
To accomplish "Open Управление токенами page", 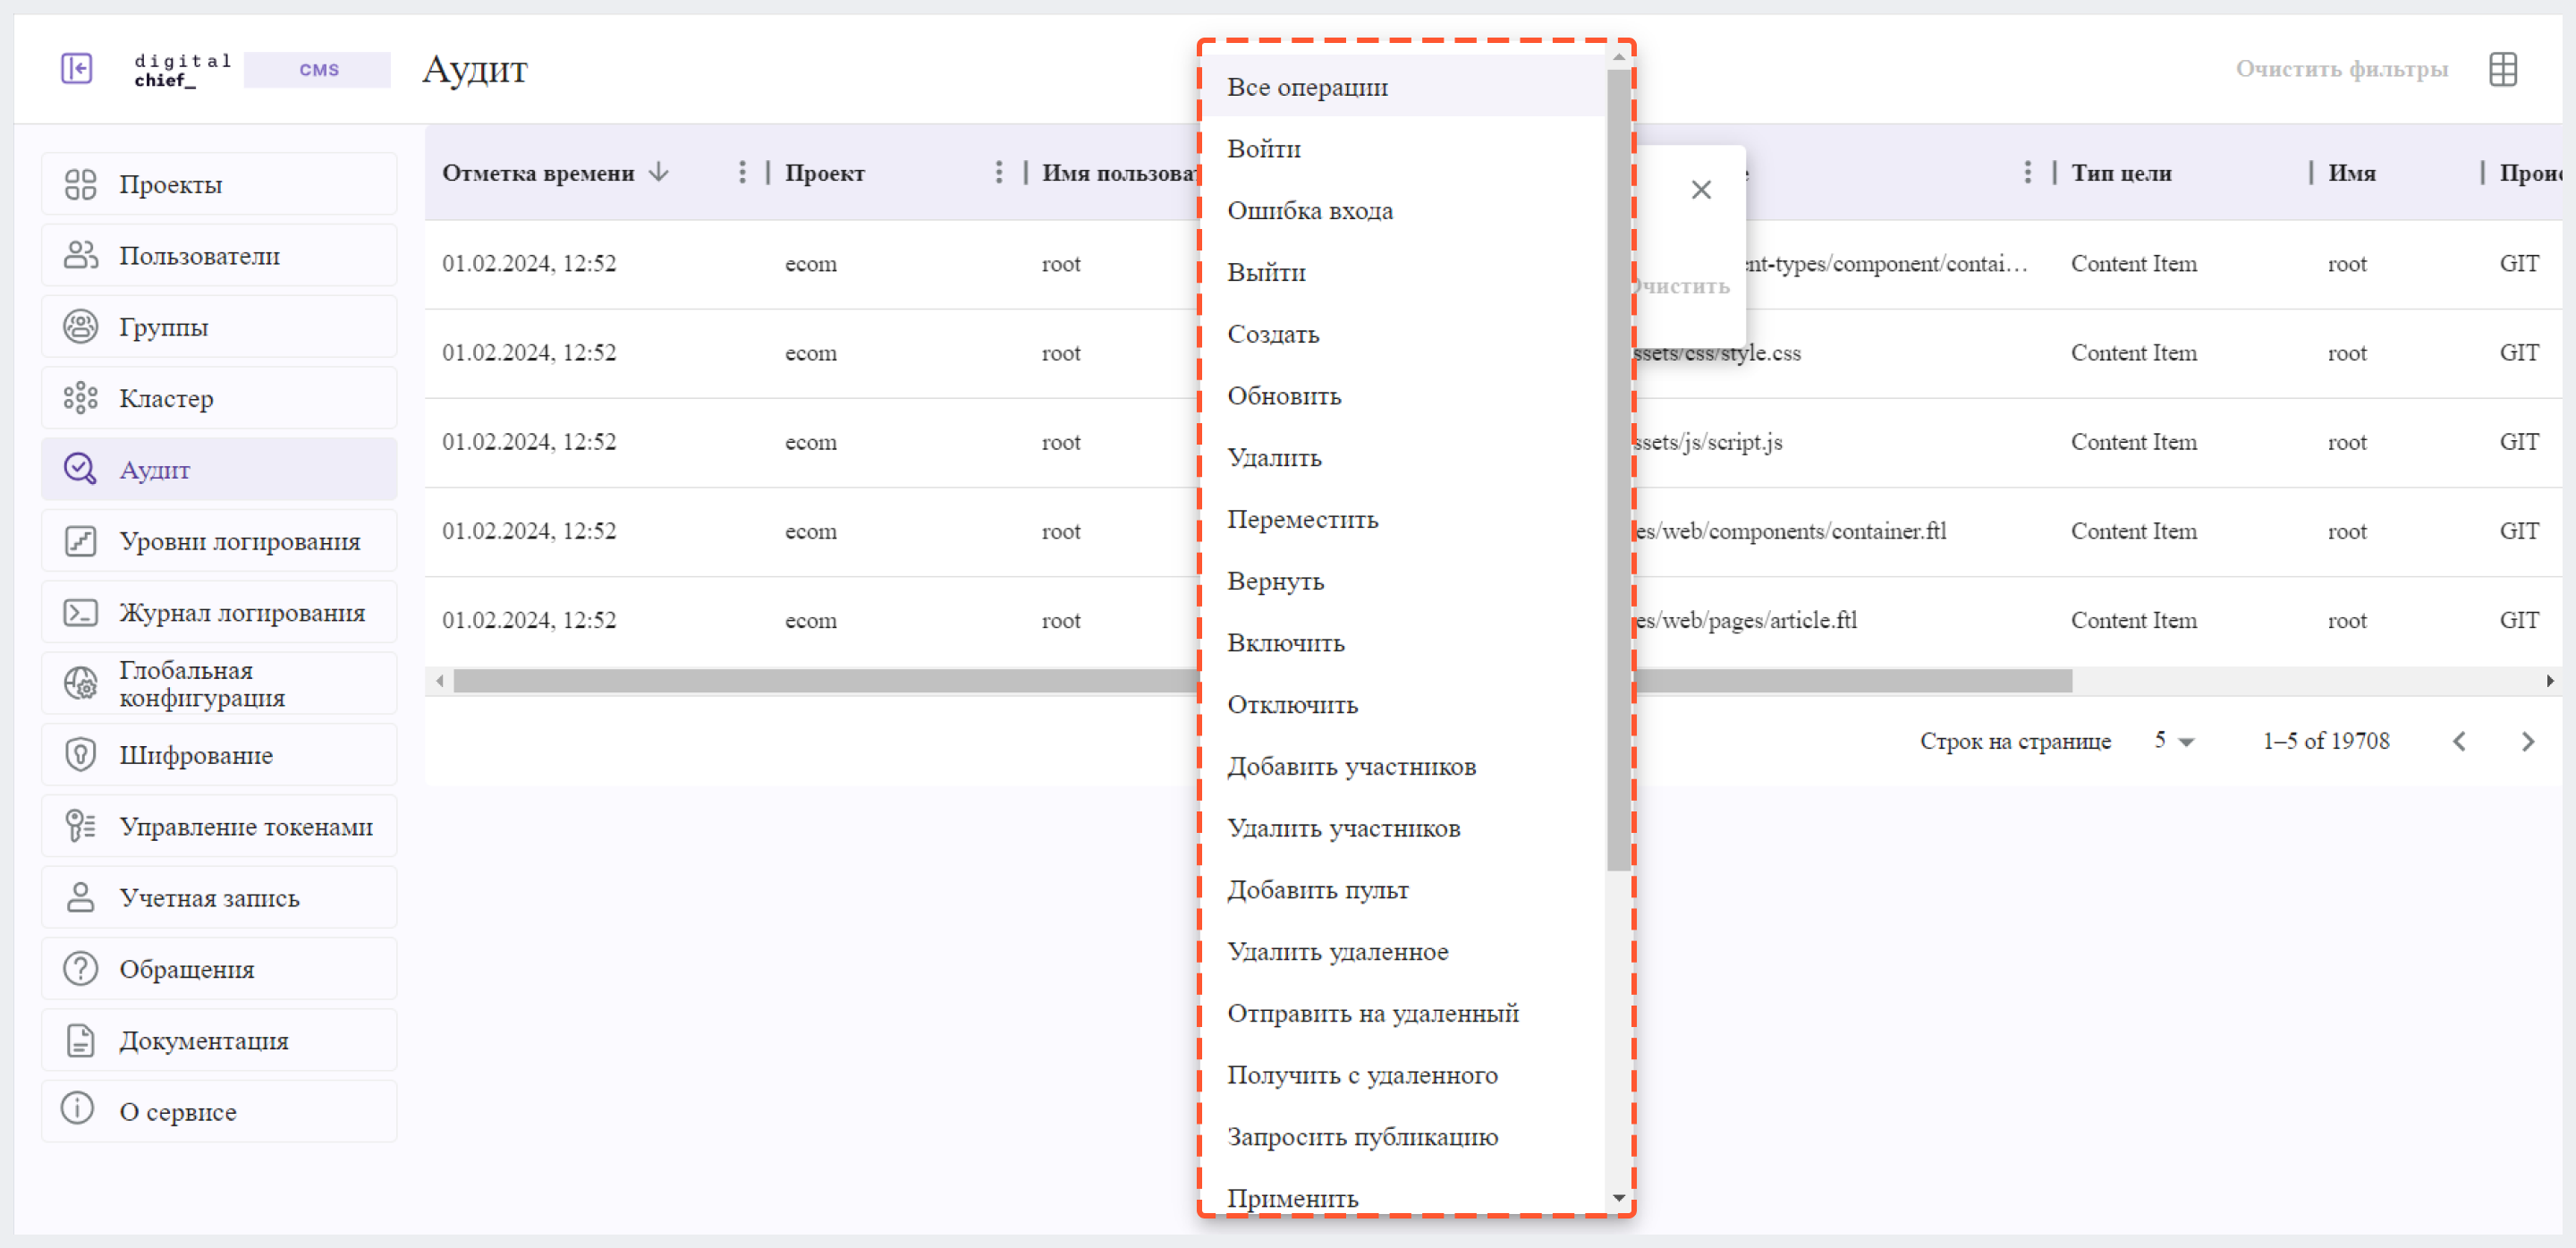I will point(219,825).
